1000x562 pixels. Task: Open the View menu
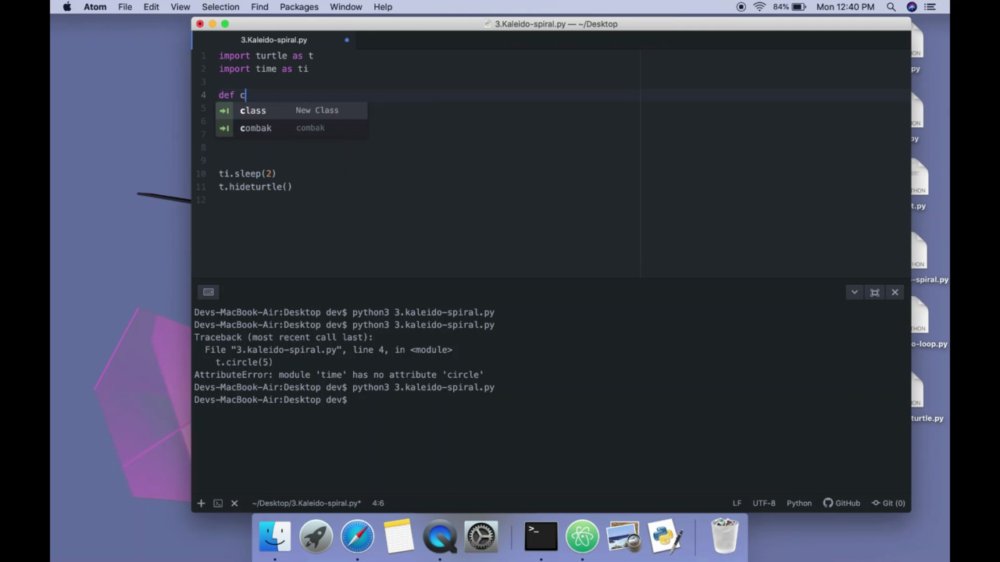pos(180,7)
